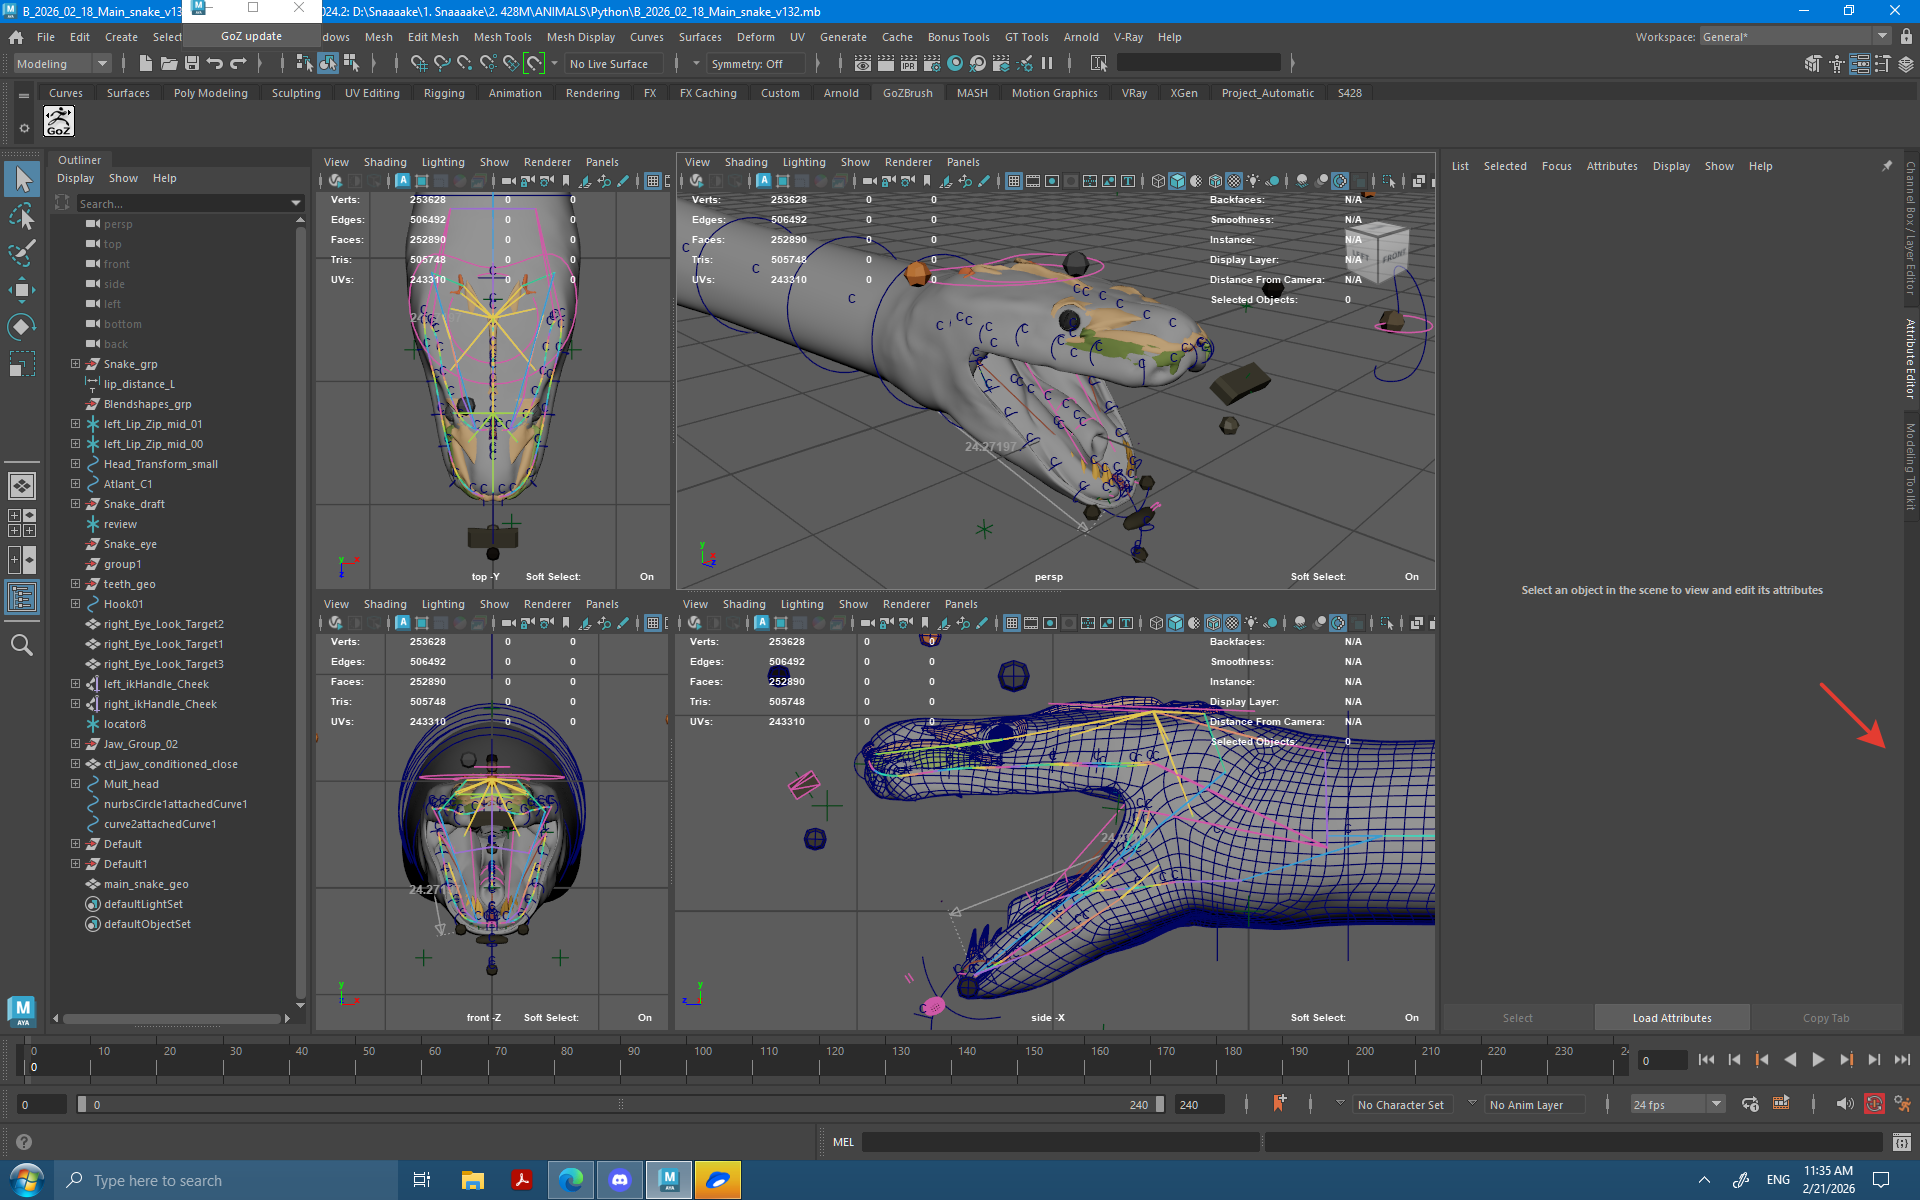Click the Copy Tab button
The image size is (1920, 1200).
[1825, 1018]
